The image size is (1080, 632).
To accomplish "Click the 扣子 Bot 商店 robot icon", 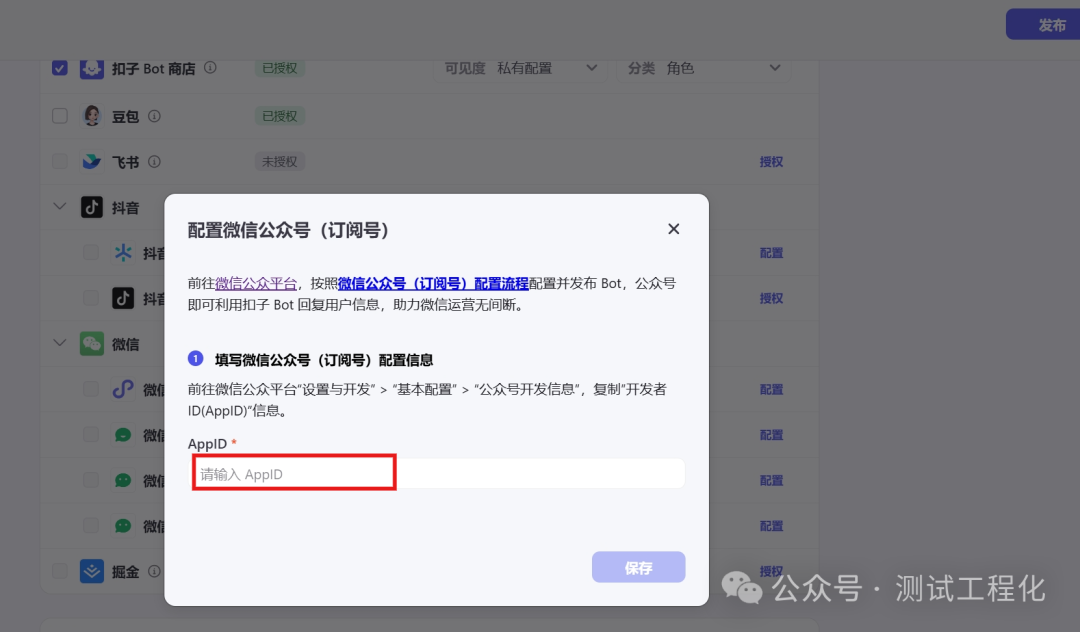I will (92, 68).
